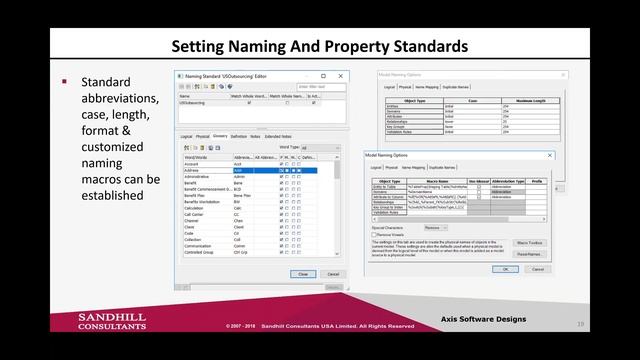Click the last icon in the Glossary tab toolbar
Screen dimensions: 640x360
(218, 148)
